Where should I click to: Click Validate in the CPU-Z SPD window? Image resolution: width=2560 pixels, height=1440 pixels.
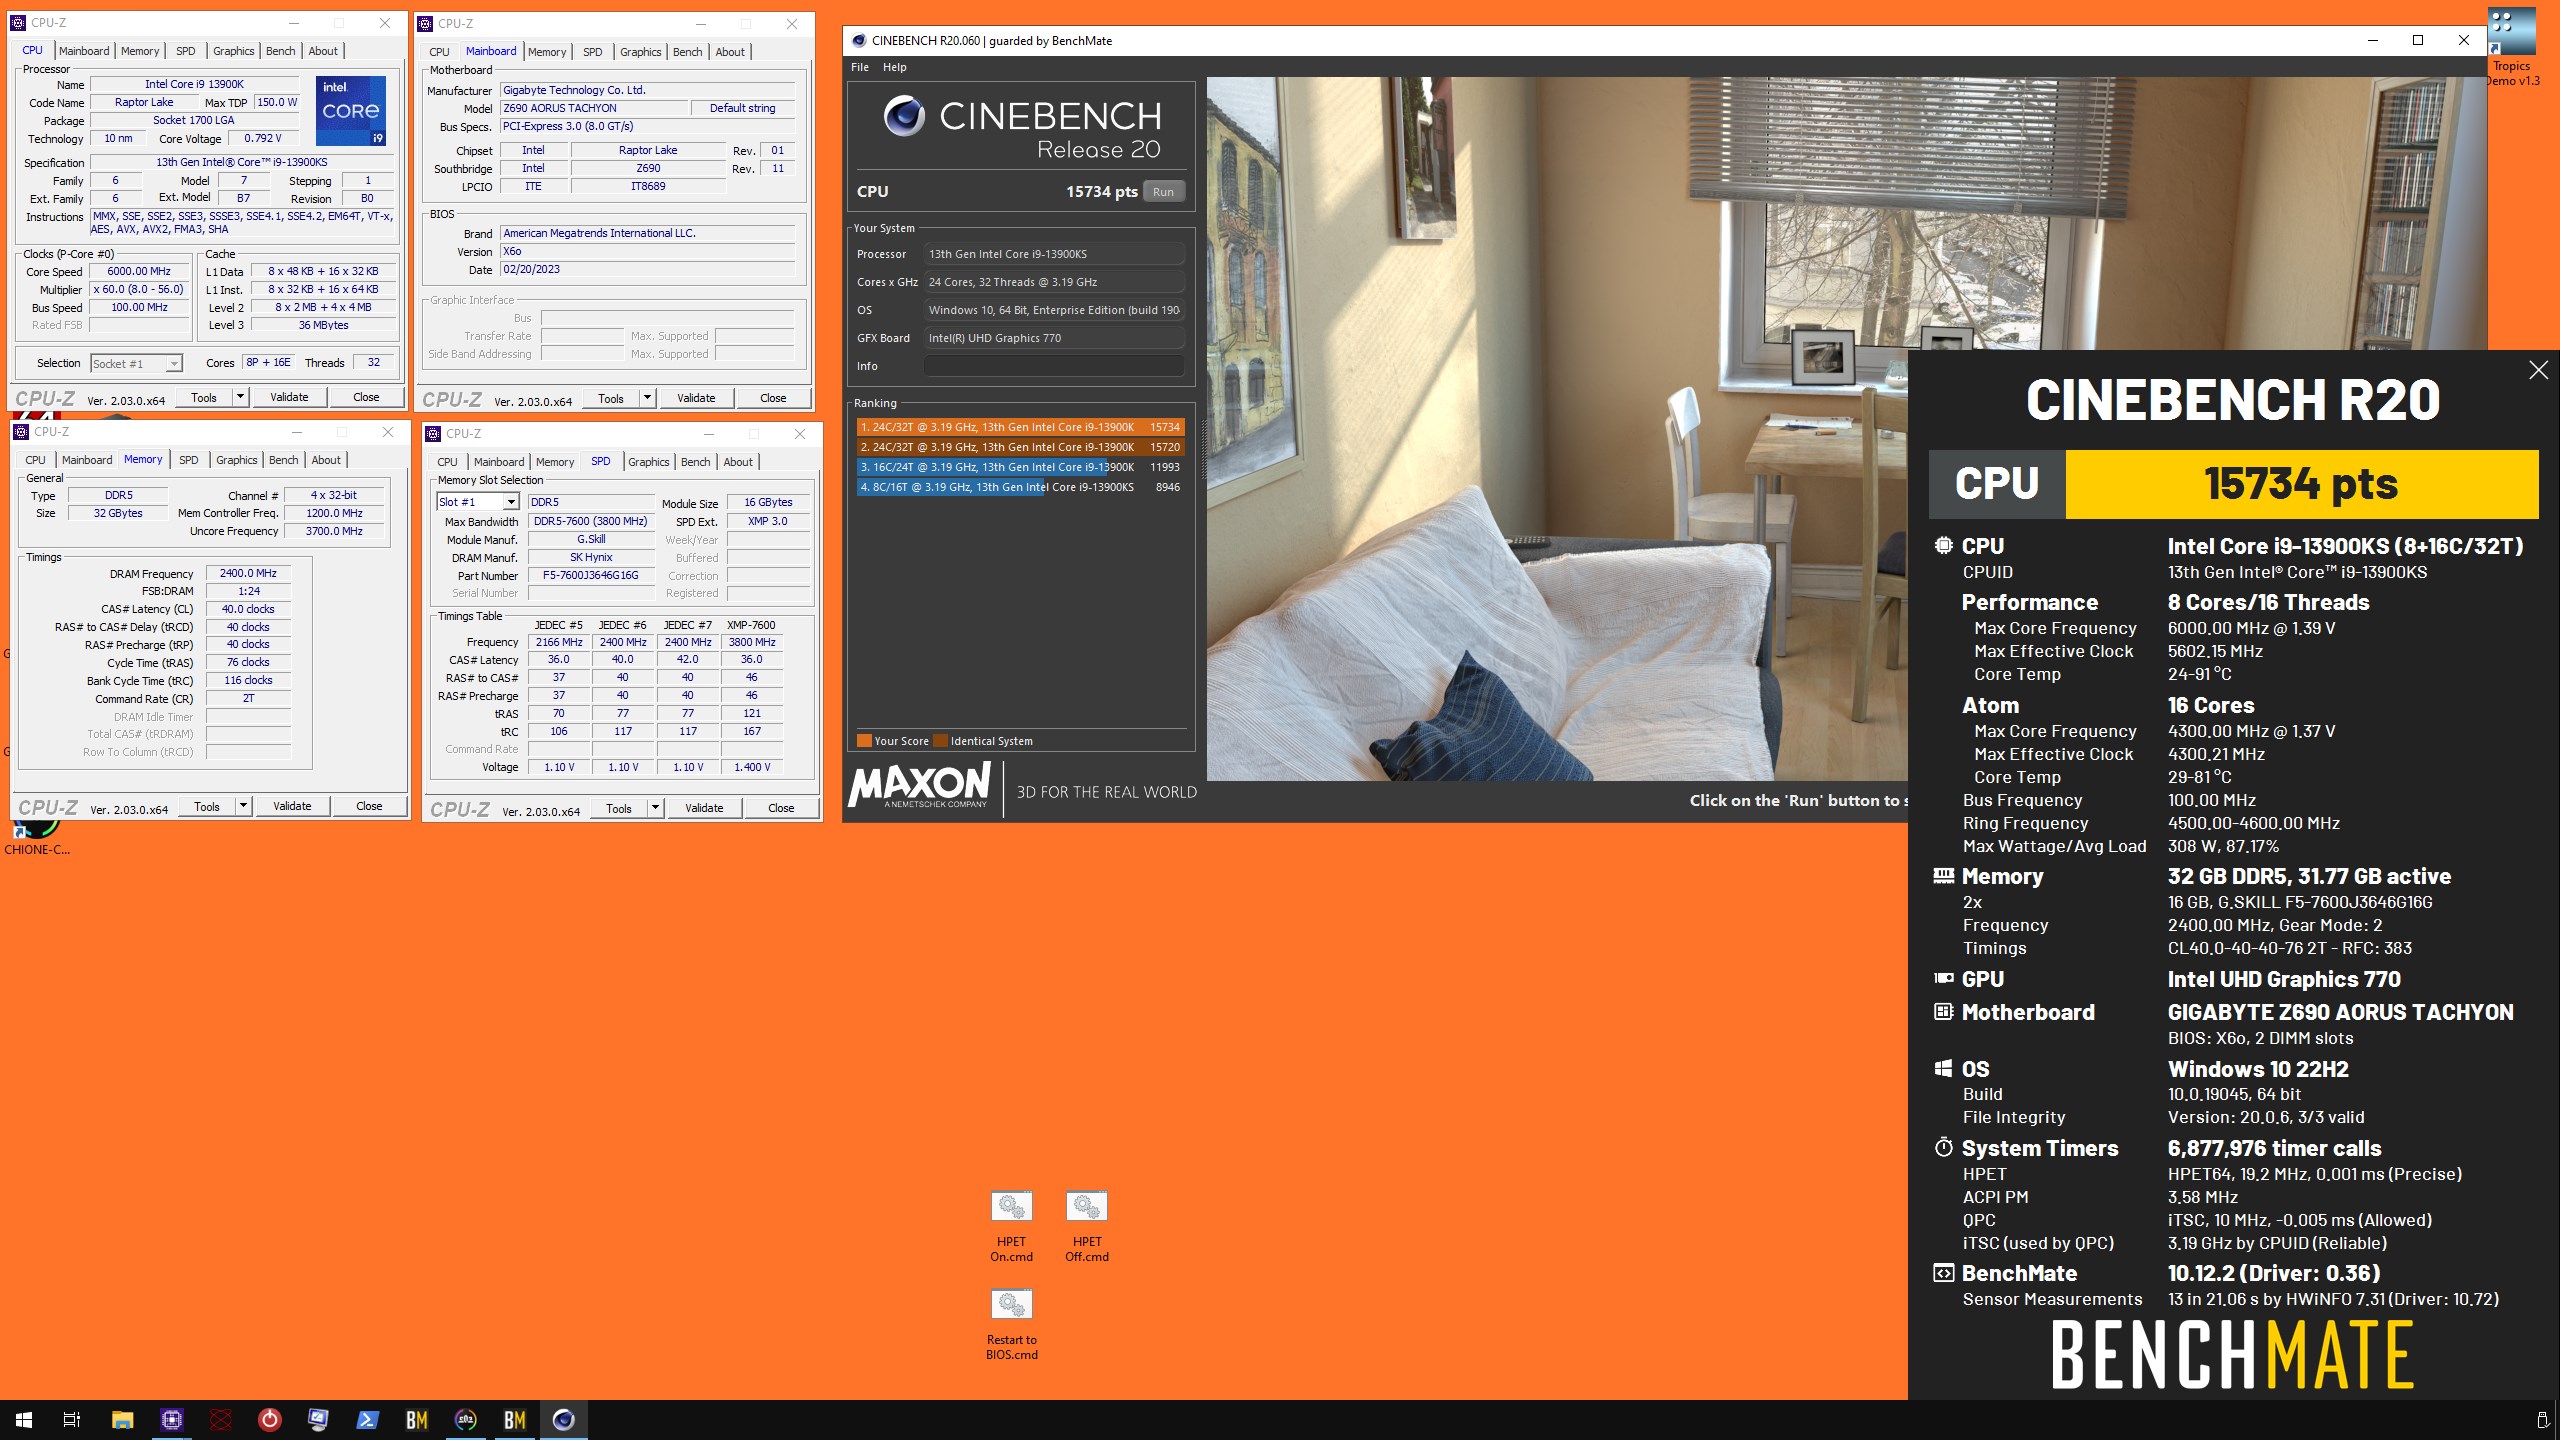coord(704,808)
